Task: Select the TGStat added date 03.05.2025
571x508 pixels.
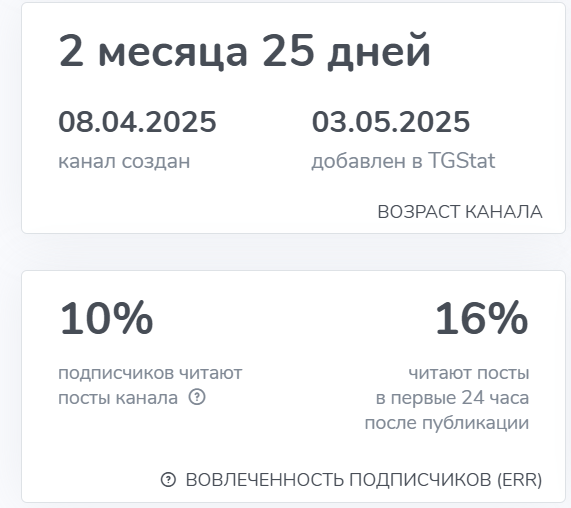Action: (391, 122)
